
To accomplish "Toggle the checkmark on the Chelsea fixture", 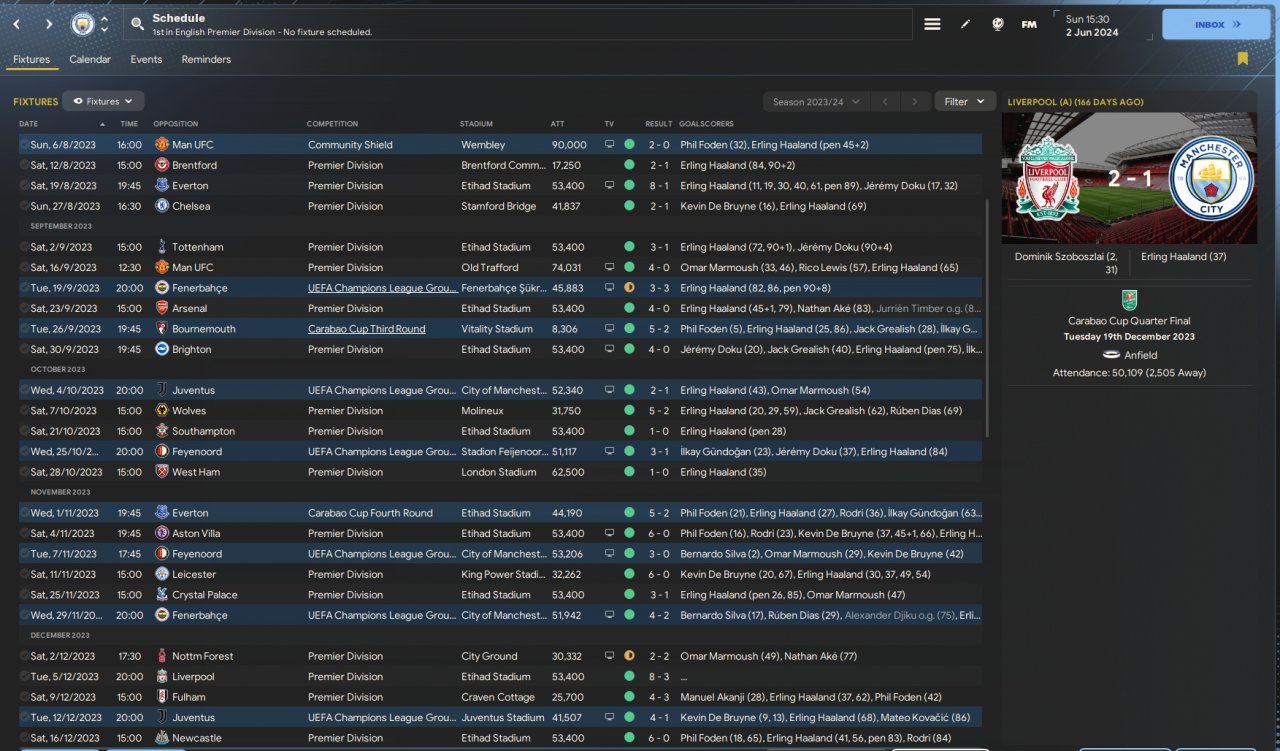I will 24,206.
